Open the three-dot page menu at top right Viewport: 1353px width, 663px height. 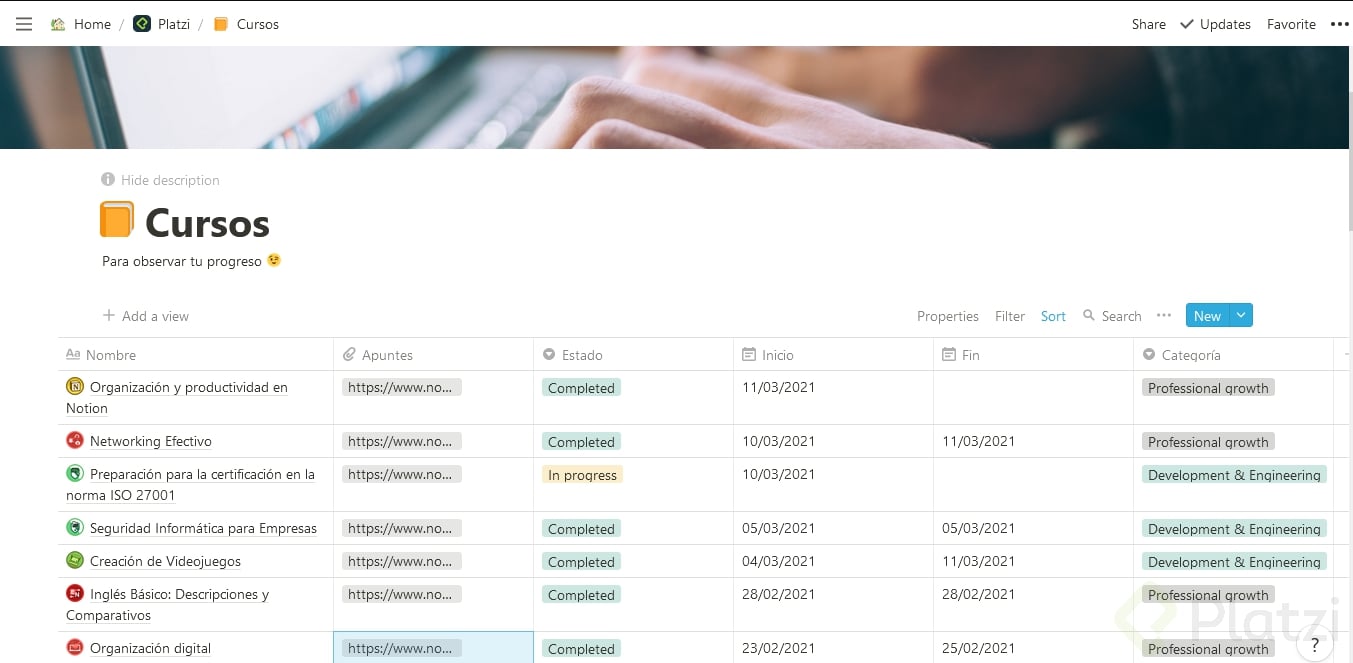(x=1339, y=24)
